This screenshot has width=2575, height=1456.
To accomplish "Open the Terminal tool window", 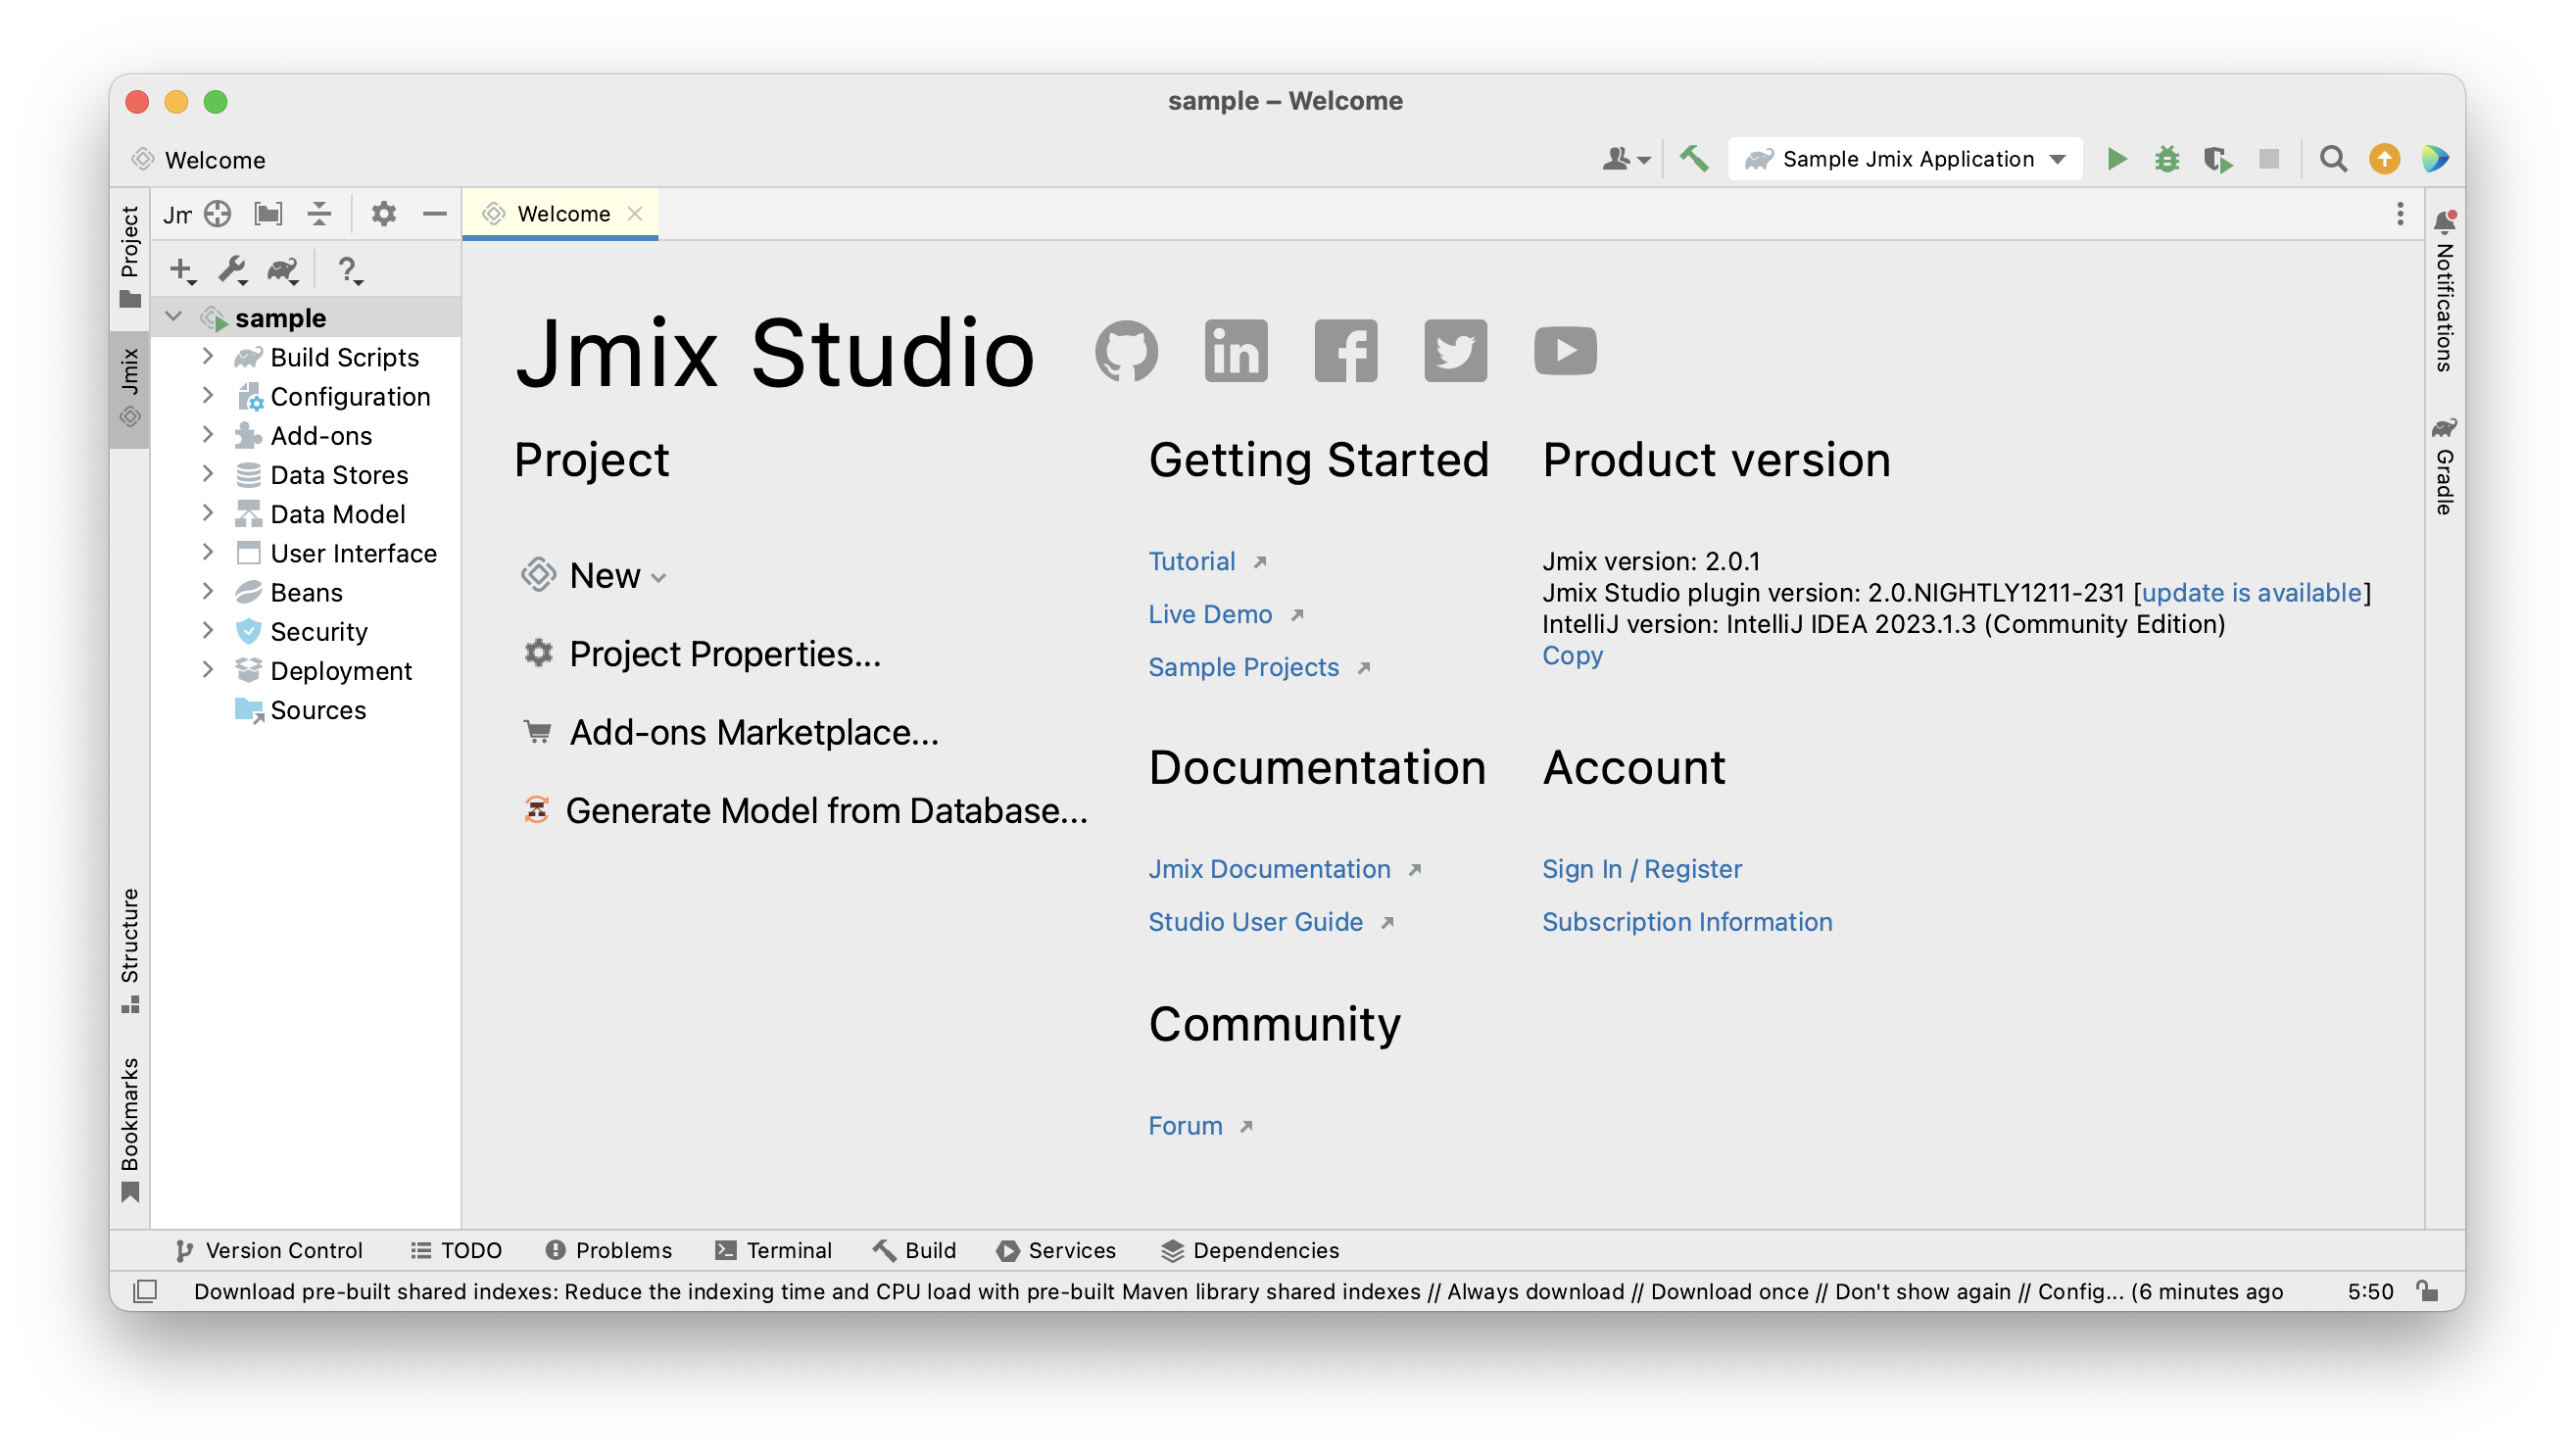I will (x=773, y=1251).
